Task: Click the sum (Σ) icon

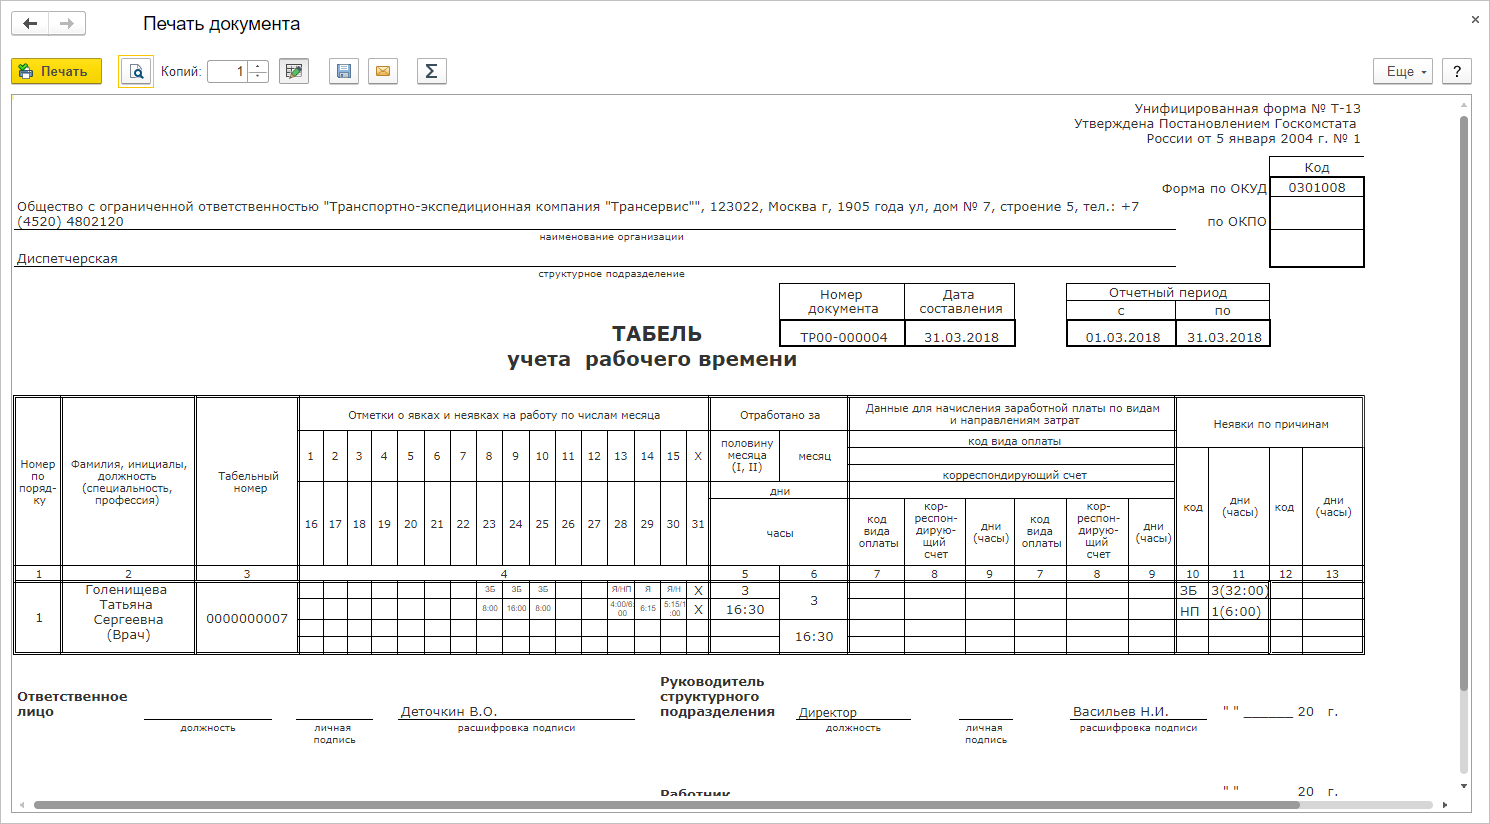Action: pos(431,72)
